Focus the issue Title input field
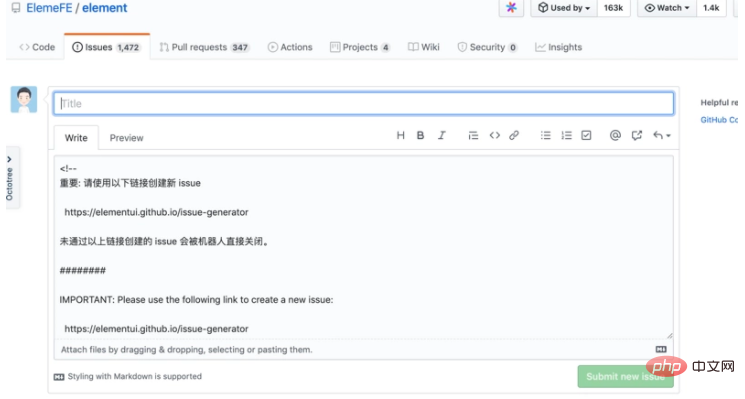The height and width of the screenshot is (399, 745). pos(363,104)
